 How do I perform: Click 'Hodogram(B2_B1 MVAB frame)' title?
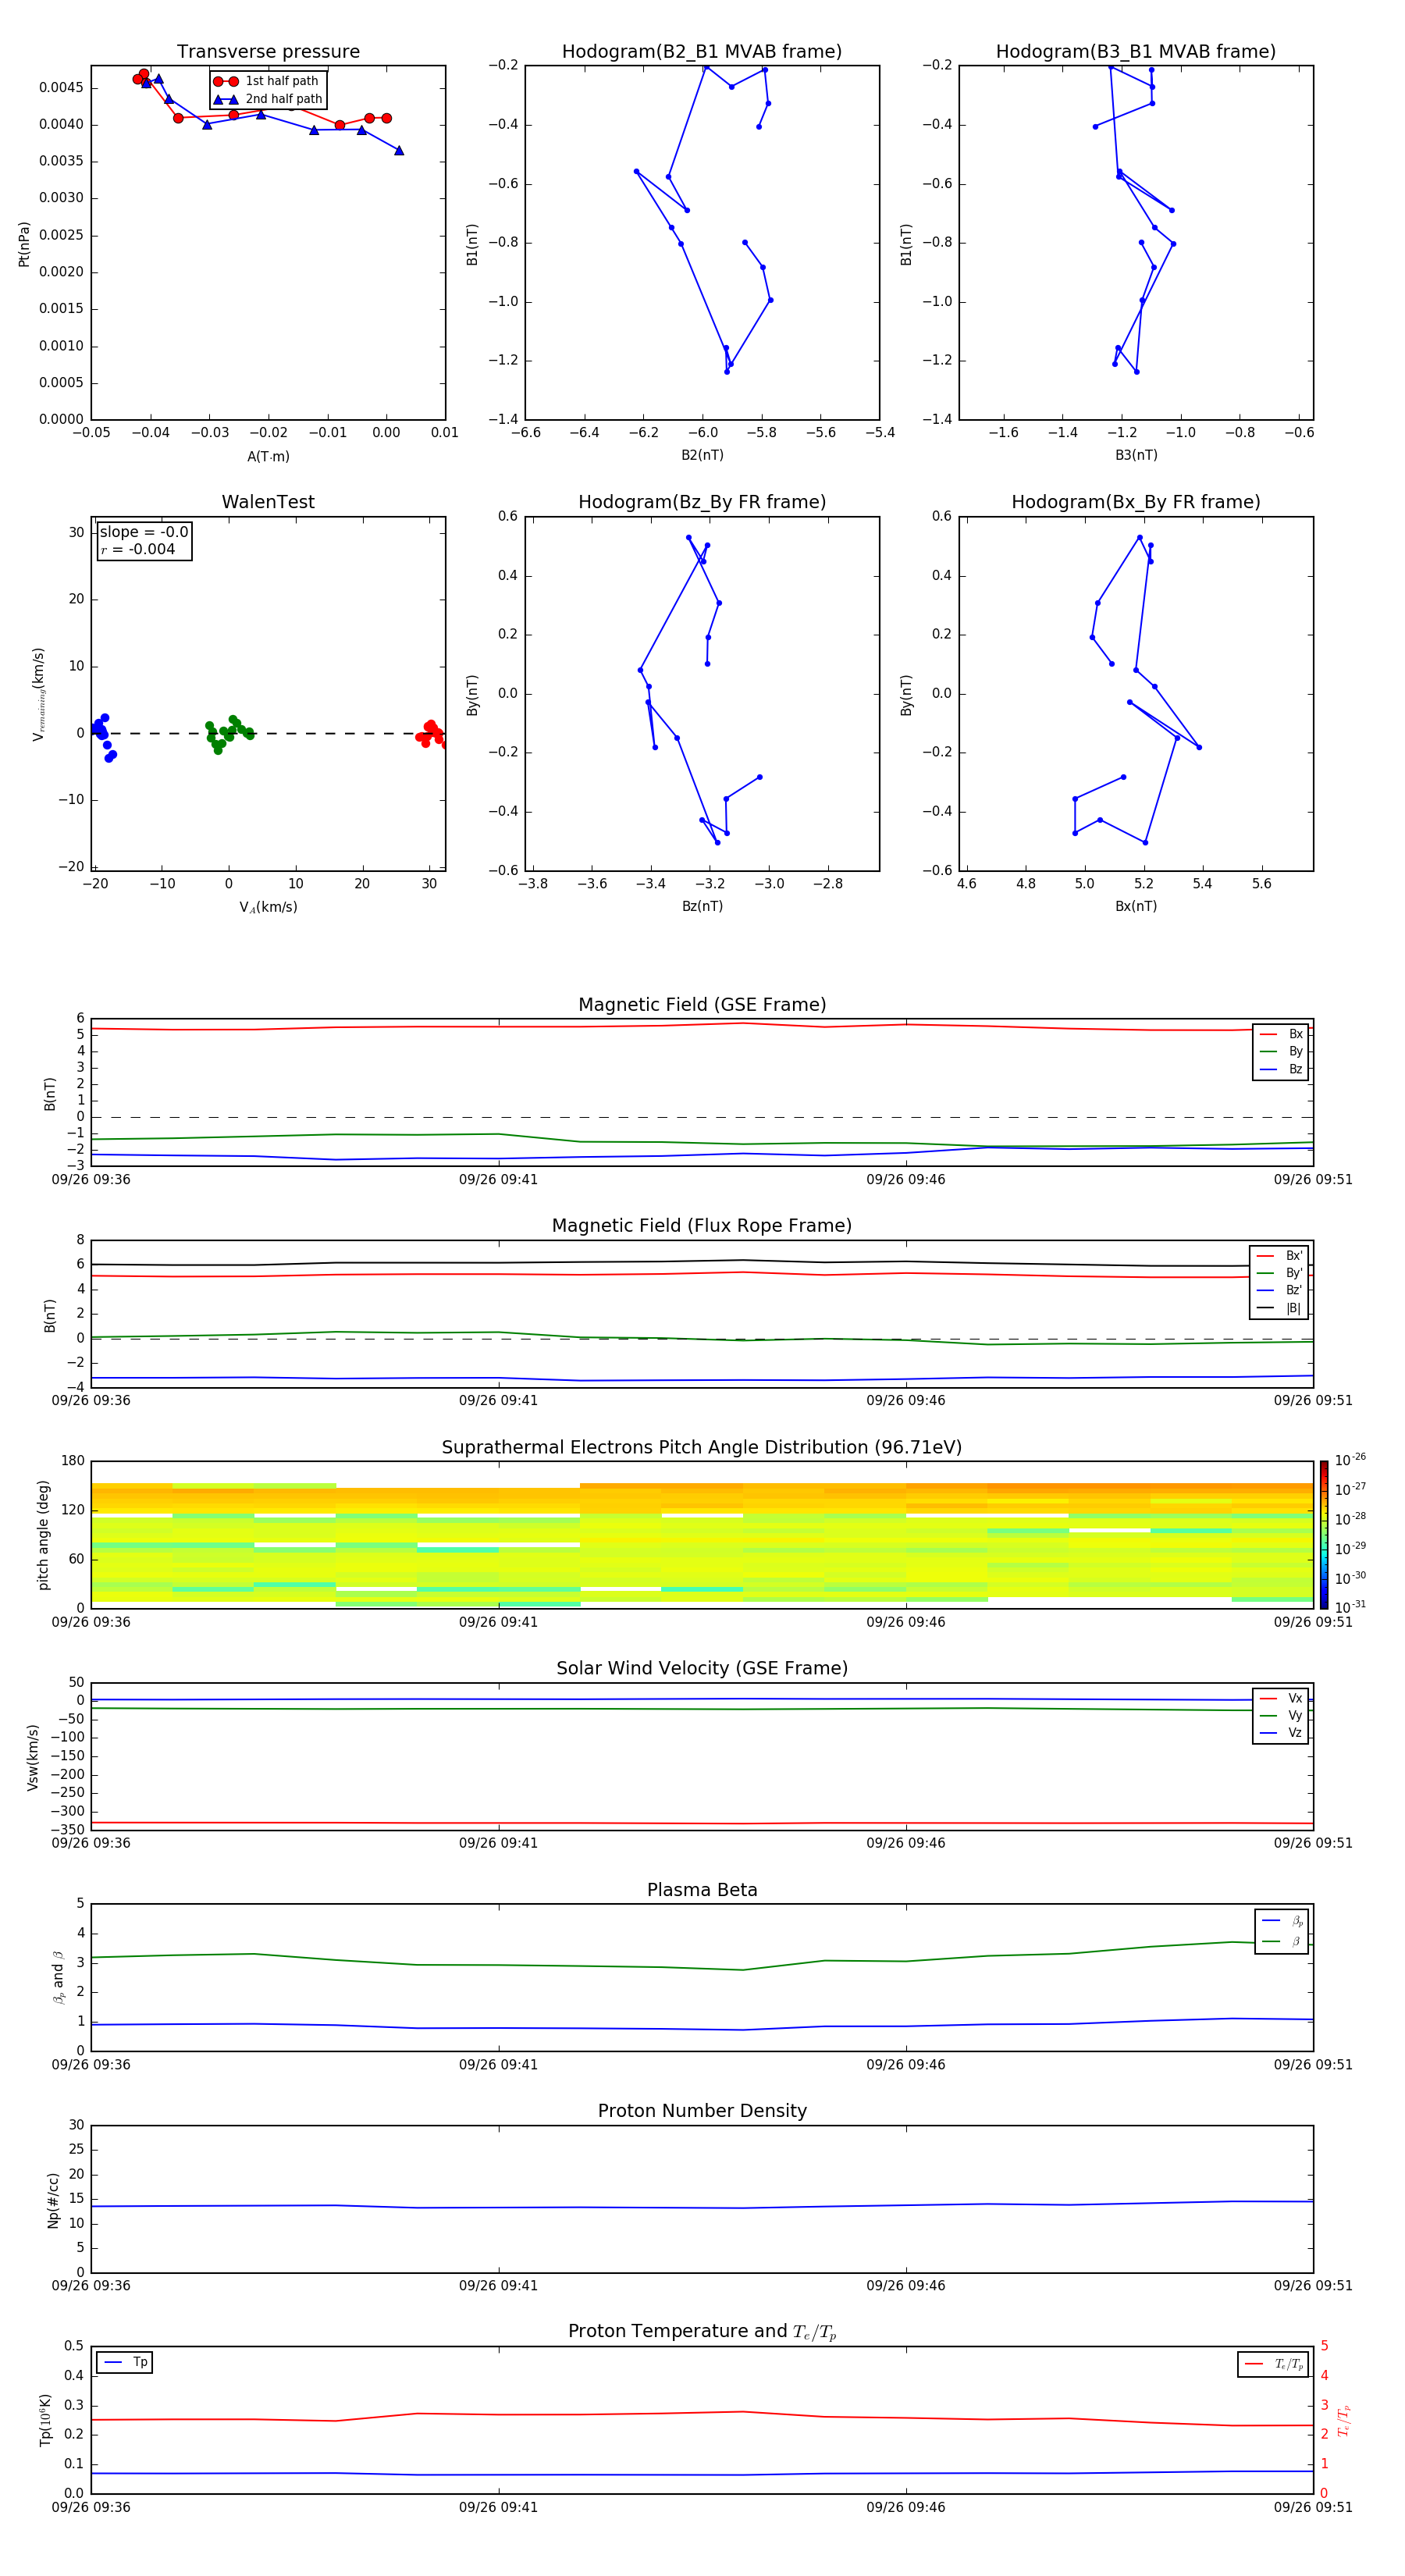coord(702,52)
